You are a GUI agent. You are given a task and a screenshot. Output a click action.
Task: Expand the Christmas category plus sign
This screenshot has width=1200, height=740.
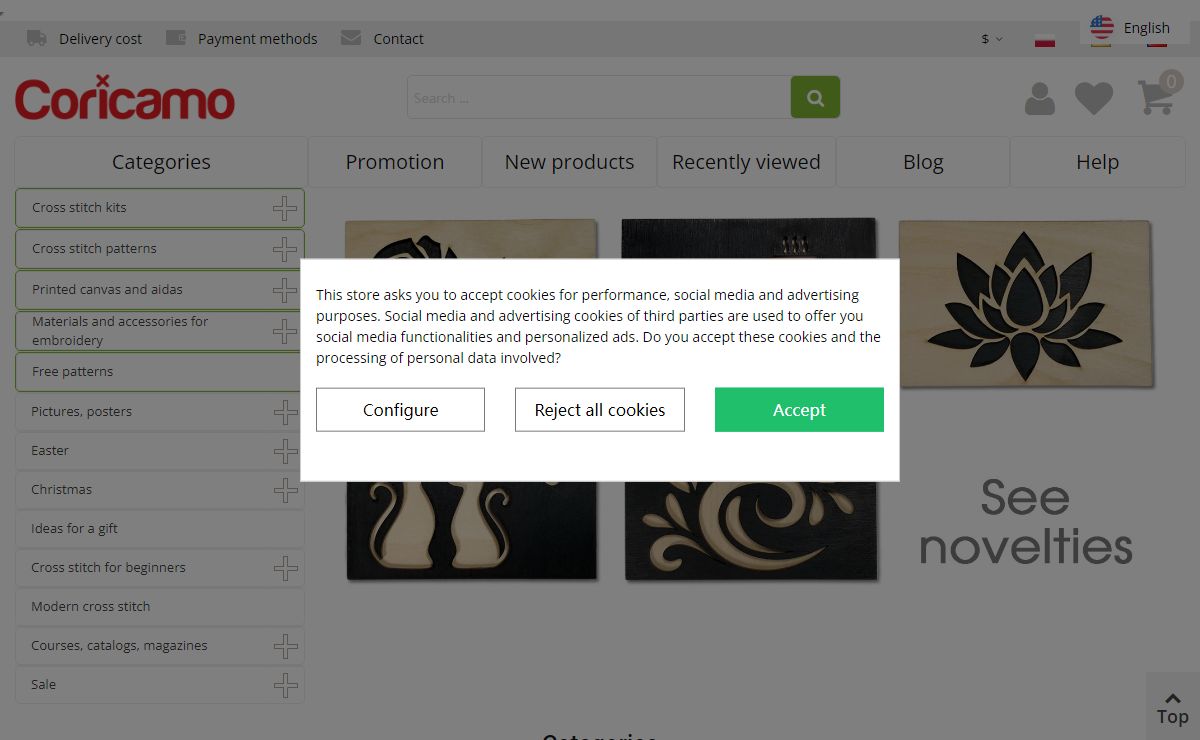tap(286, 490)
